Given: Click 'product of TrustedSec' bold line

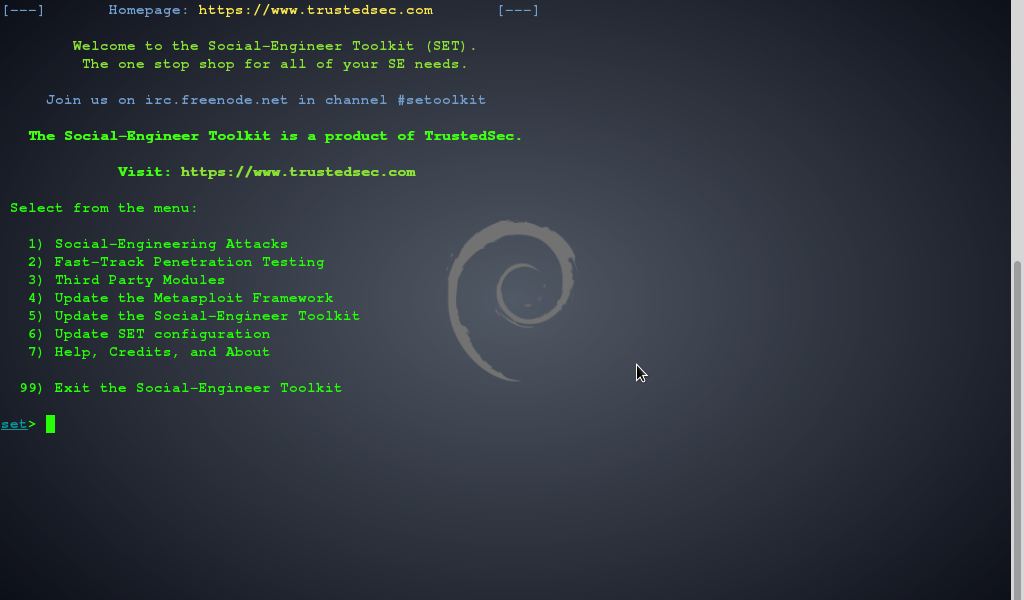Looking at the screenshot, I should pos(275,136).
